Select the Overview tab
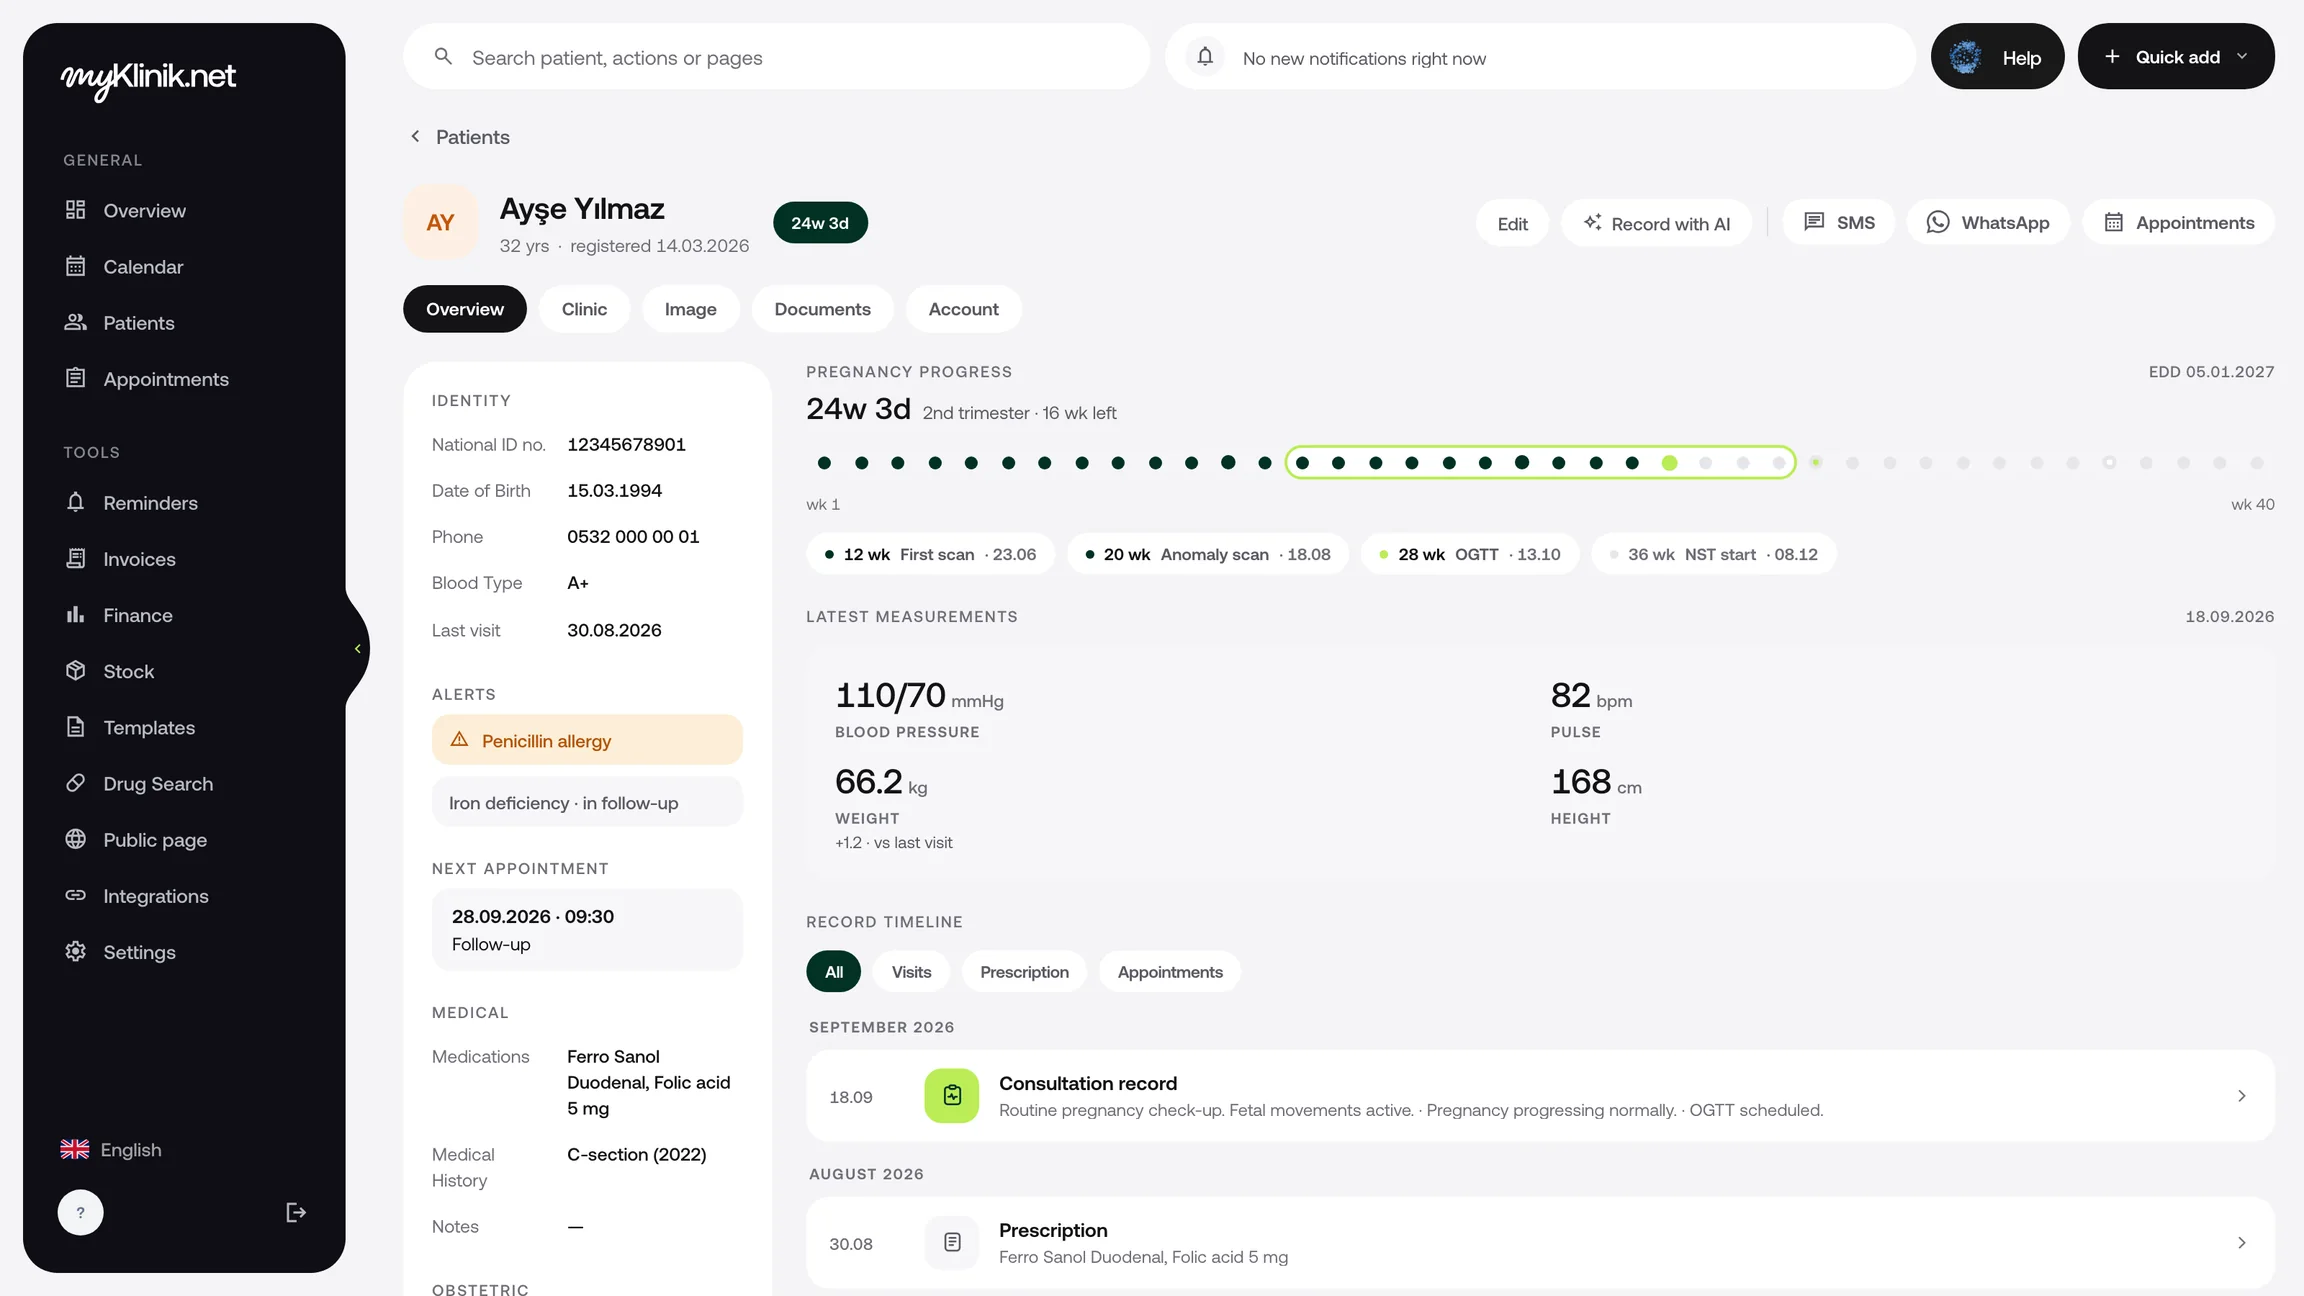This screenshot has width=2304, height=1296. [465, 309]
